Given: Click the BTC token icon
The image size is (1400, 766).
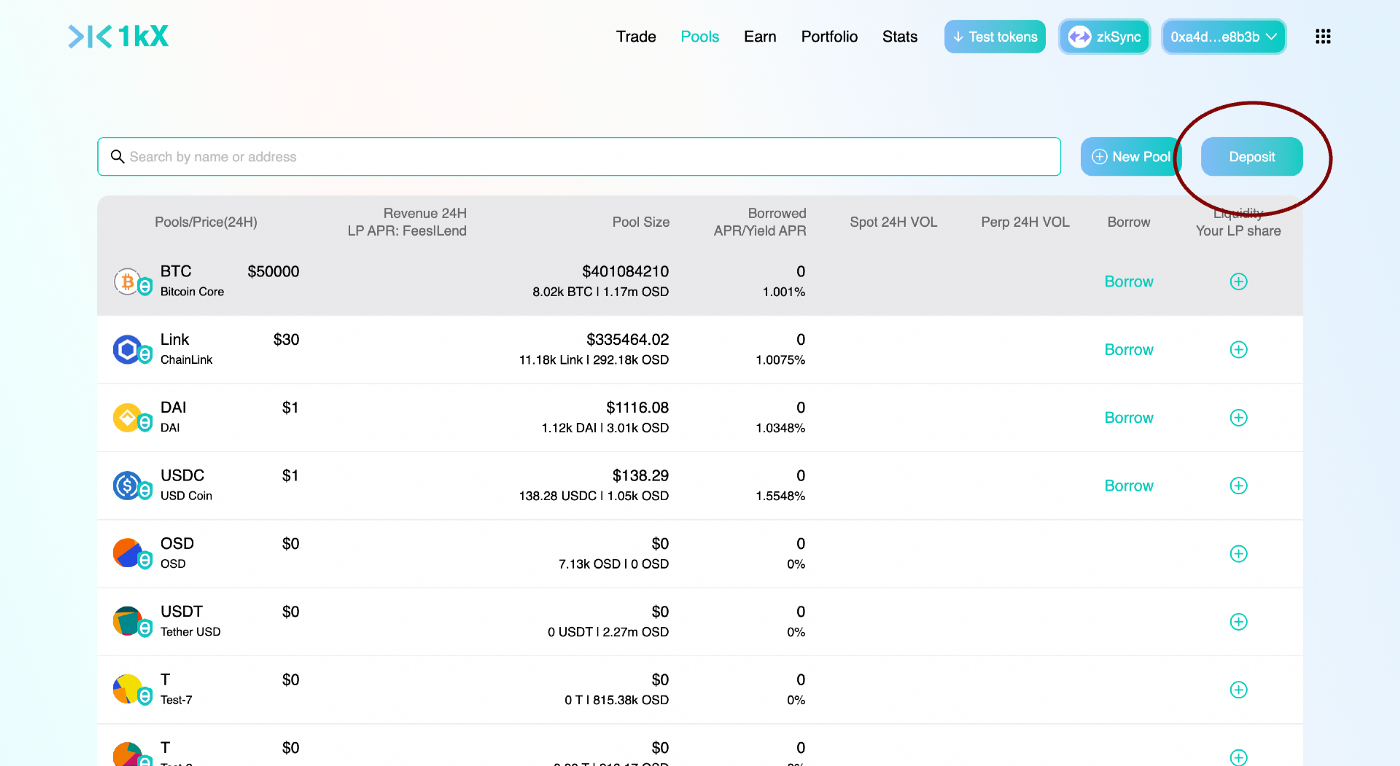Looking at the screenshot, I should click(127, 282).
